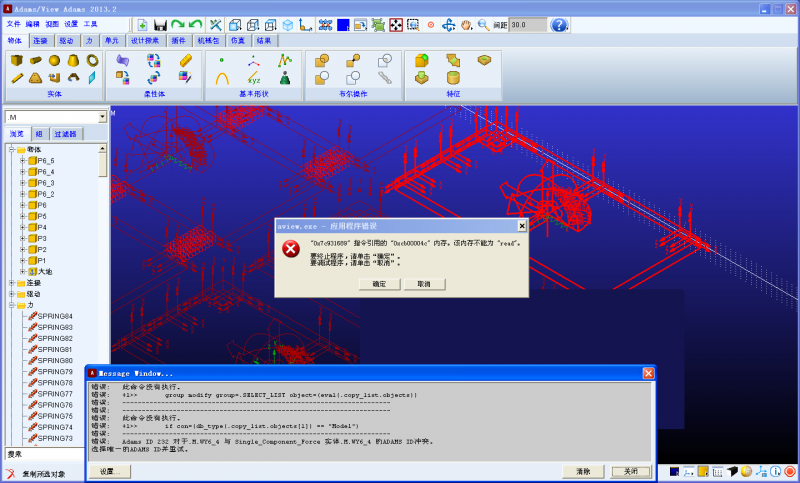Close the aview.exe error dialog
The image size is (800, 483).
click(x=521, y=226)
